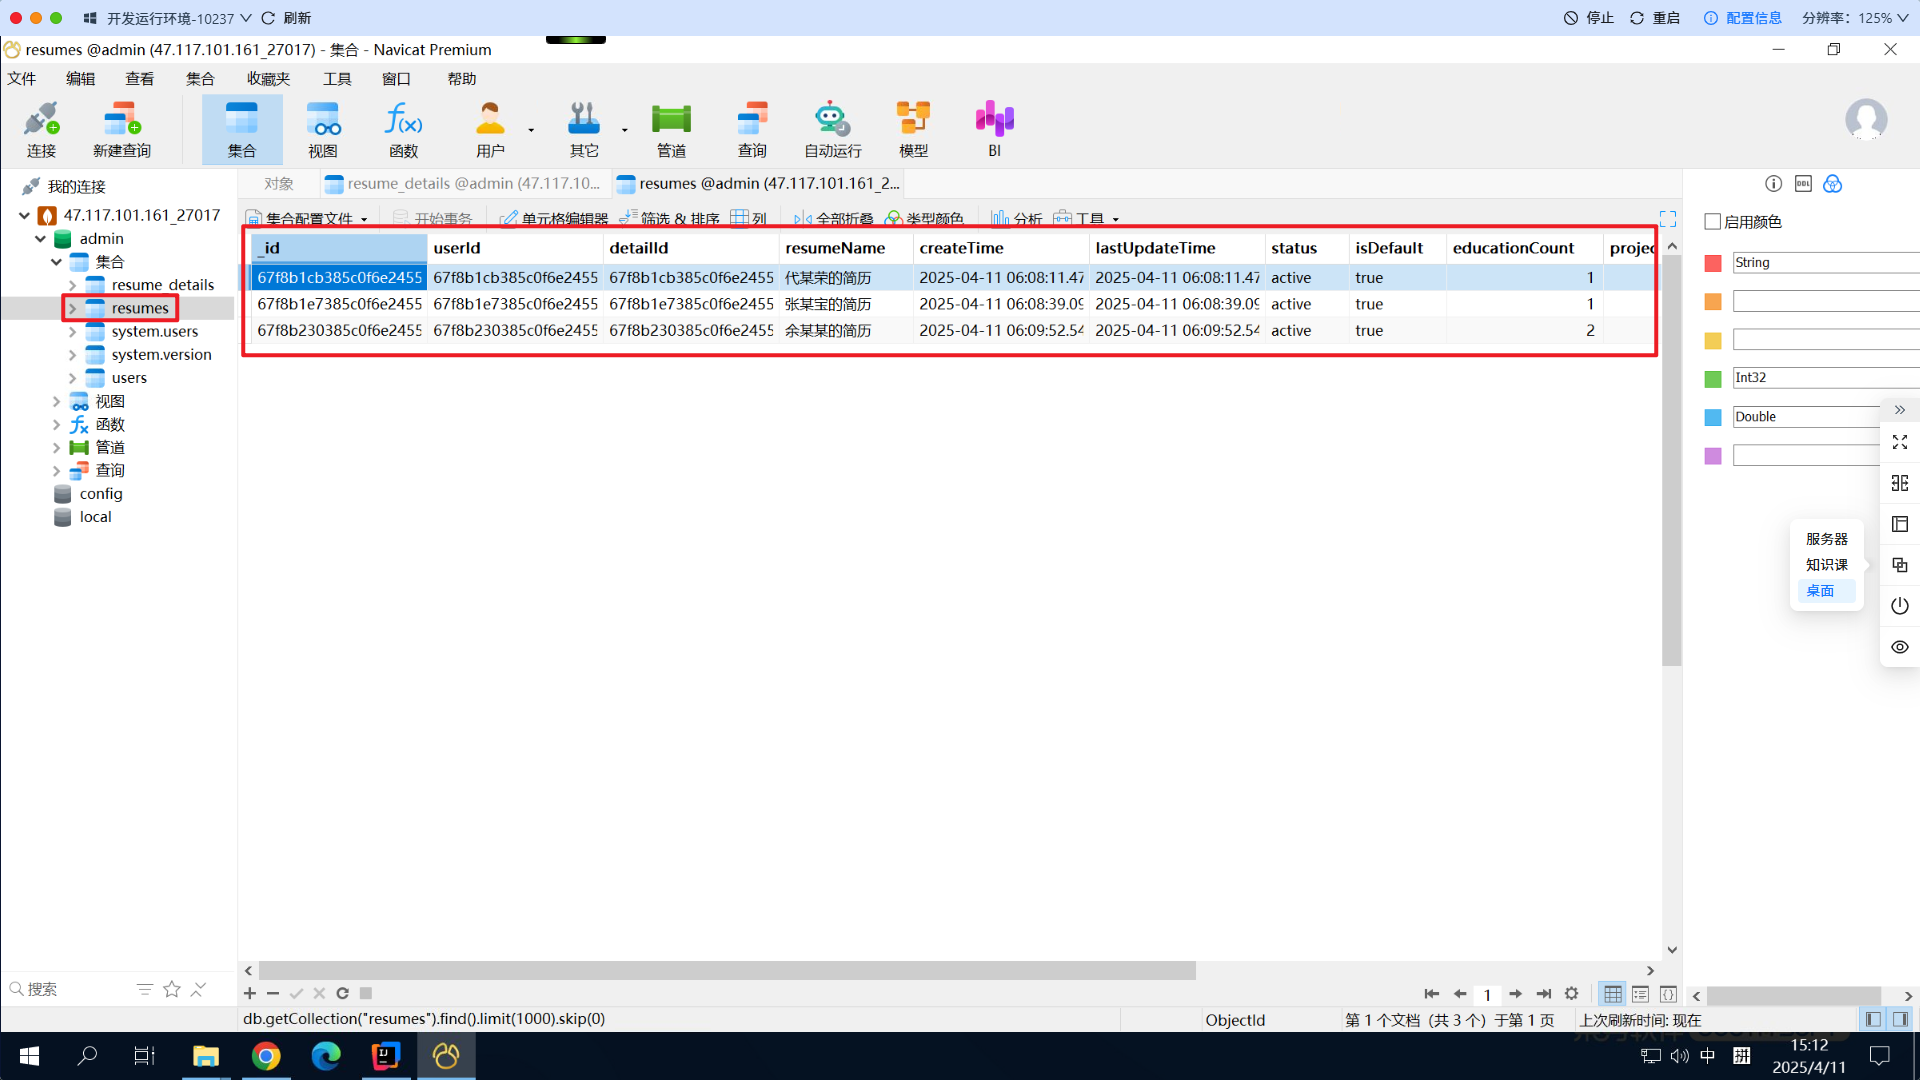The height and width of the screenshot is (1080, 1920).
Task: Open the 管道 (Pipeline) toolbar icon
Action: point(671,130)
